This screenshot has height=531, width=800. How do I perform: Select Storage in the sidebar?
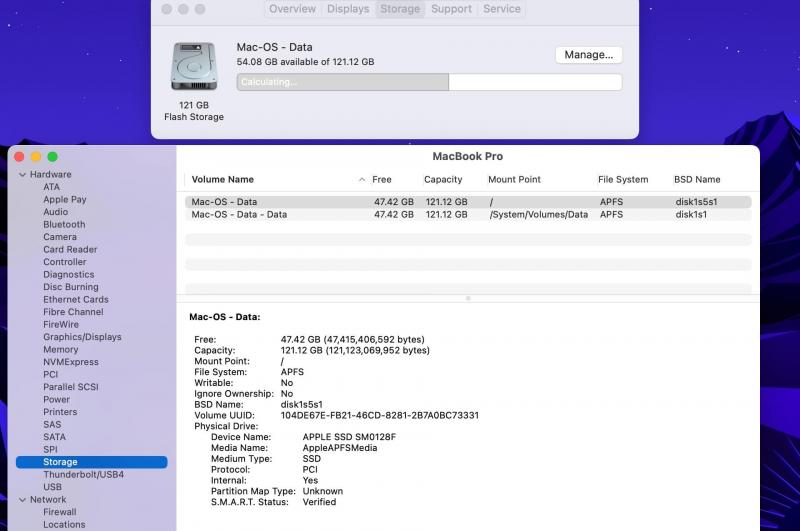[91, 462]
